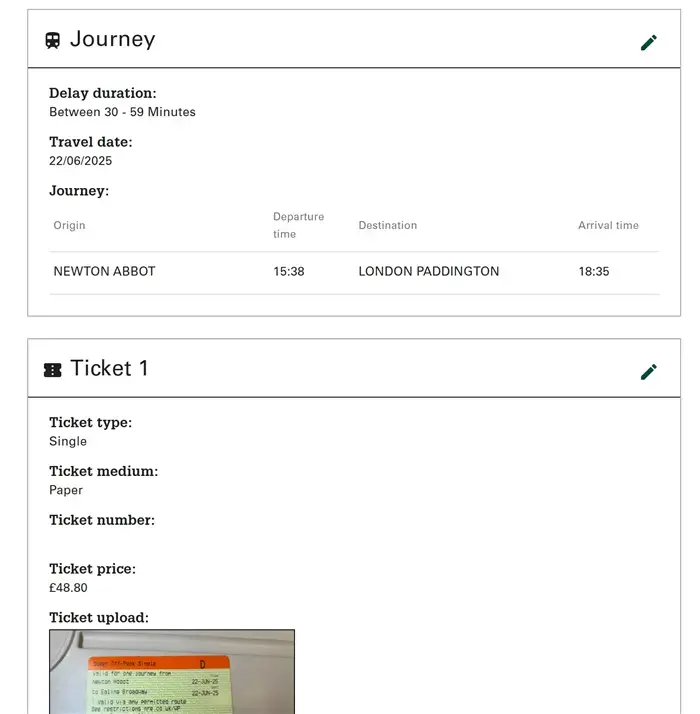Click the train icon beside Journey heading
The width and height of the screenshot is (700, 714).
tap(53, 41)
